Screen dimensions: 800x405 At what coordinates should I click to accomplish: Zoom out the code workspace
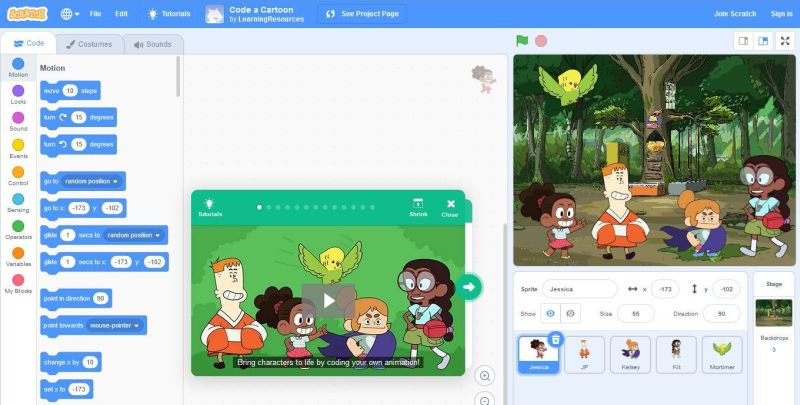point(485,399)
